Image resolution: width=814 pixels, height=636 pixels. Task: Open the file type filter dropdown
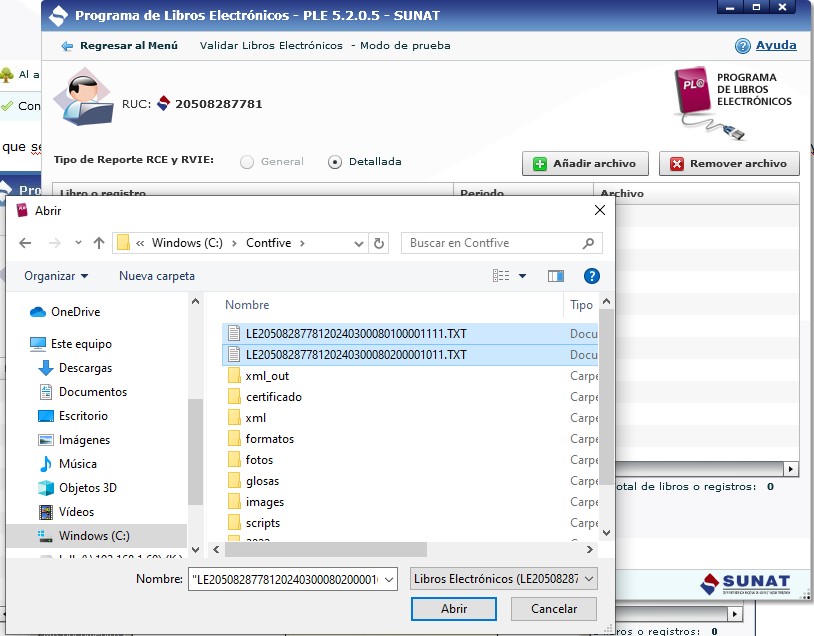[504, 579]
